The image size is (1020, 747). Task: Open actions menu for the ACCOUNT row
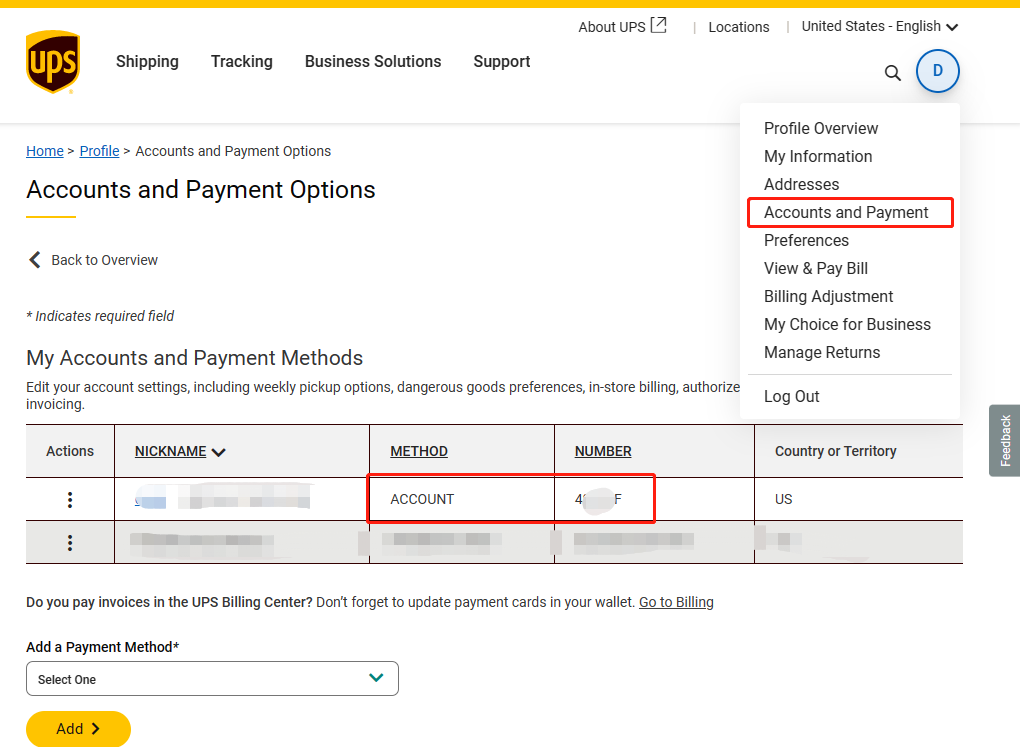[x=70, y=499]
